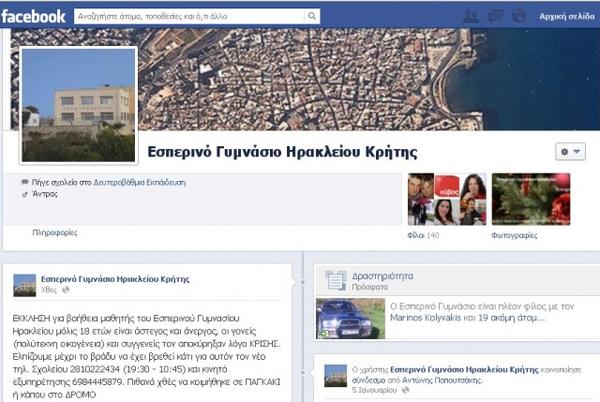Click the Facebook logo
The width and height of the screenshot is (600, 402).
coord(33,16)
